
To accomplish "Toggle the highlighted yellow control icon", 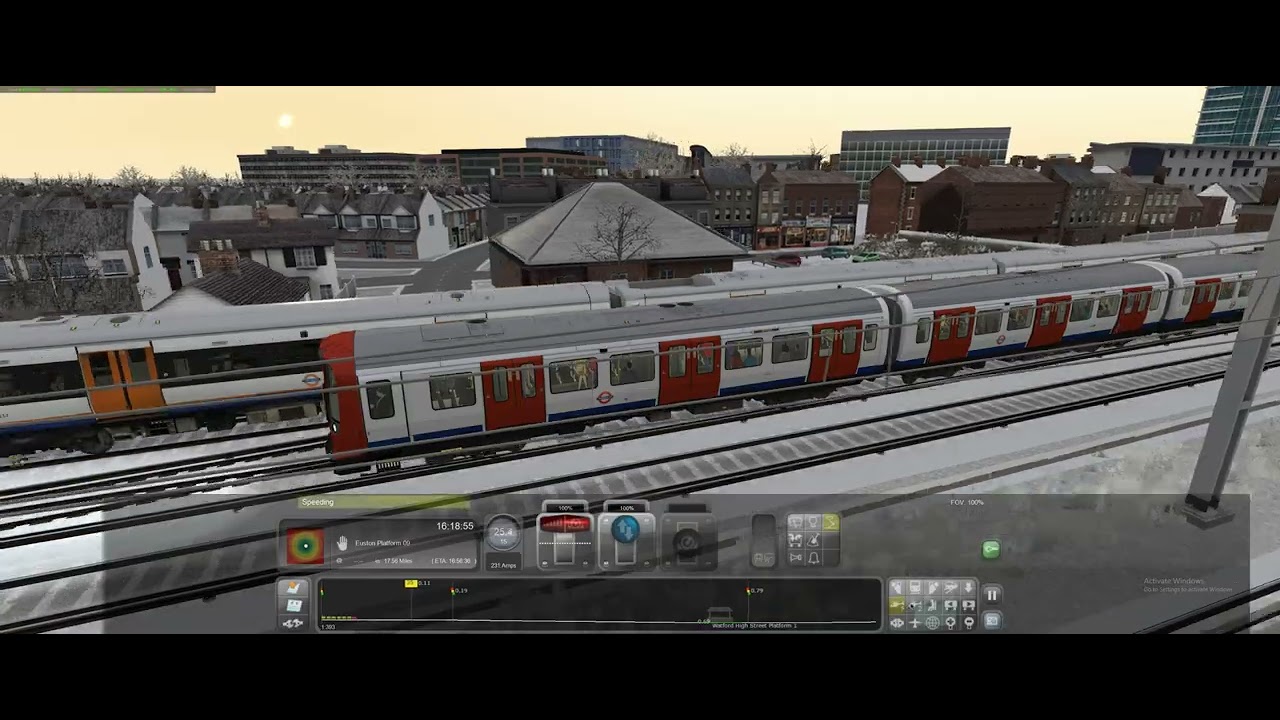I will [x=831, y=522].
